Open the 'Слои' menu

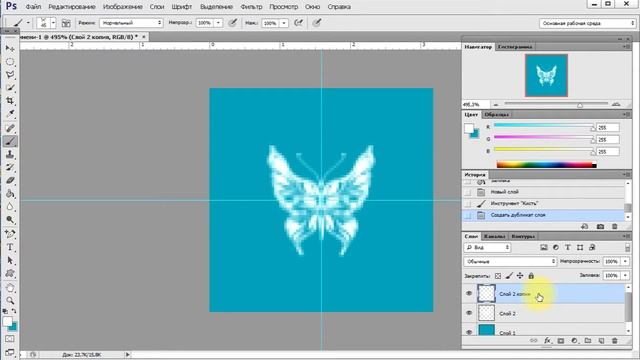pos(157,7)
